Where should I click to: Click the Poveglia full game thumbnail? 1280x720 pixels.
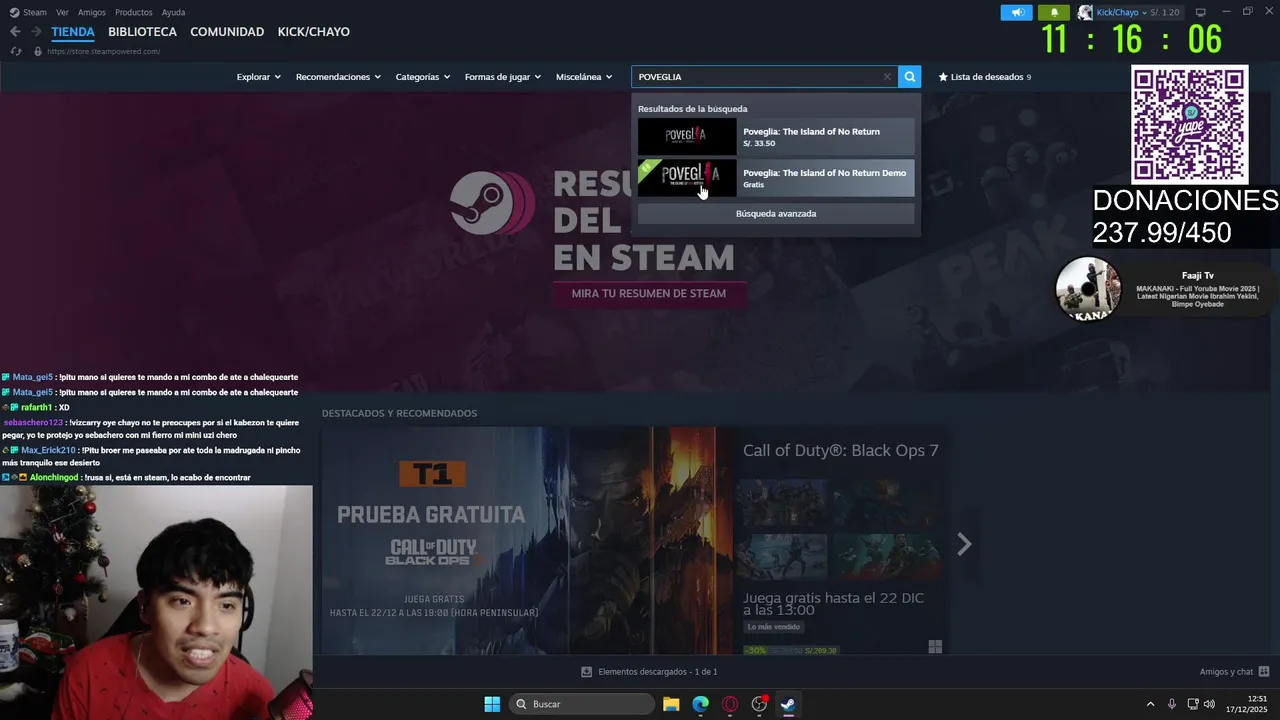pyautogui.click(x=687, y=137)
